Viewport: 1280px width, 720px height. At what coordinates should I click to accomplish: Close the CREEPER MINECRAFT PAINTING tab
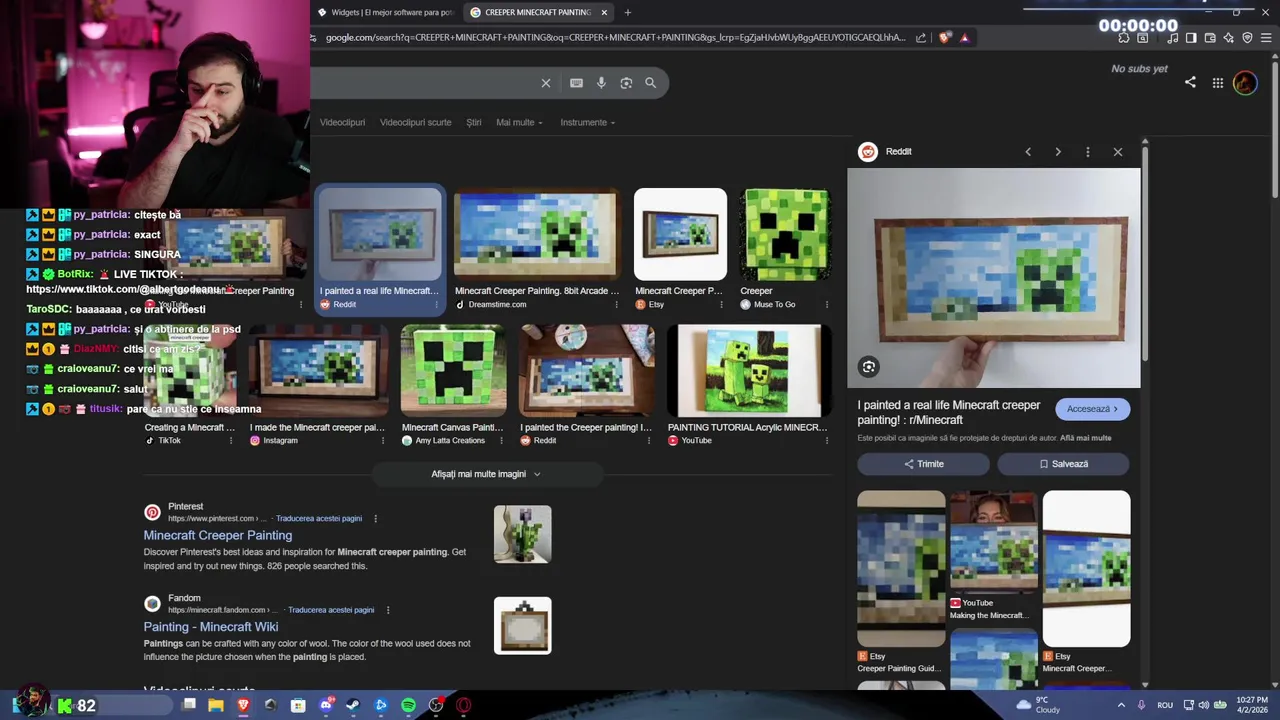[x=604, y=12]
